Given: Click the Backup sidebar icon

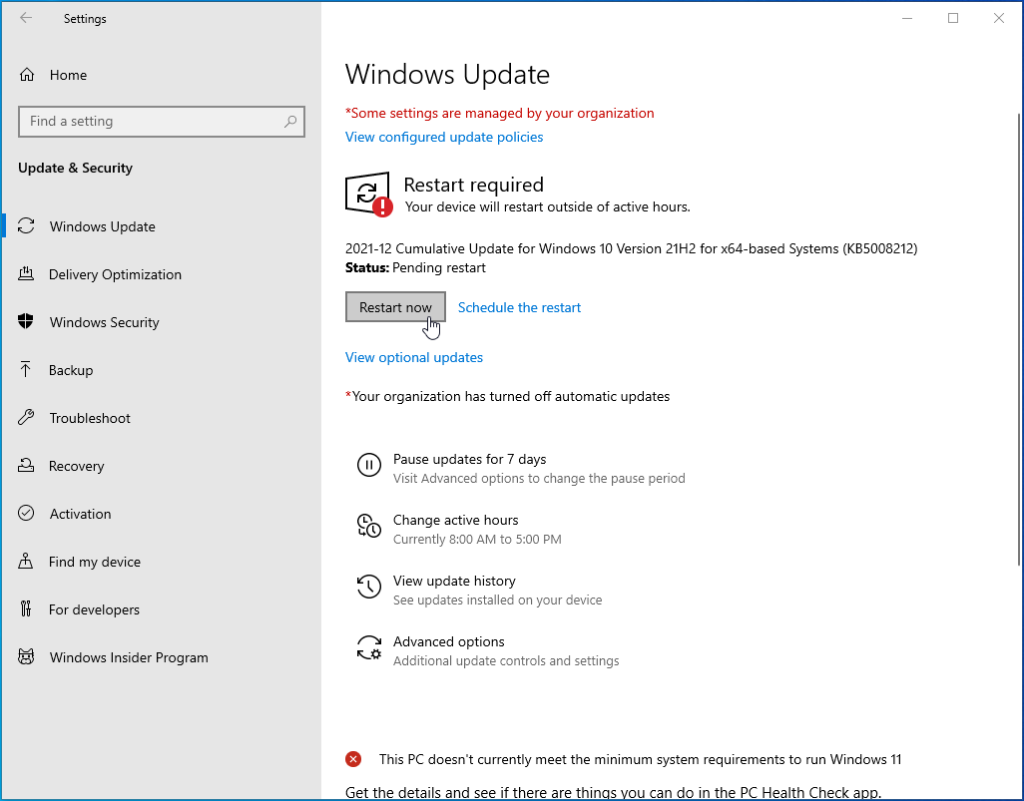Looking at the screenshot, I should [x=26, y=370].
